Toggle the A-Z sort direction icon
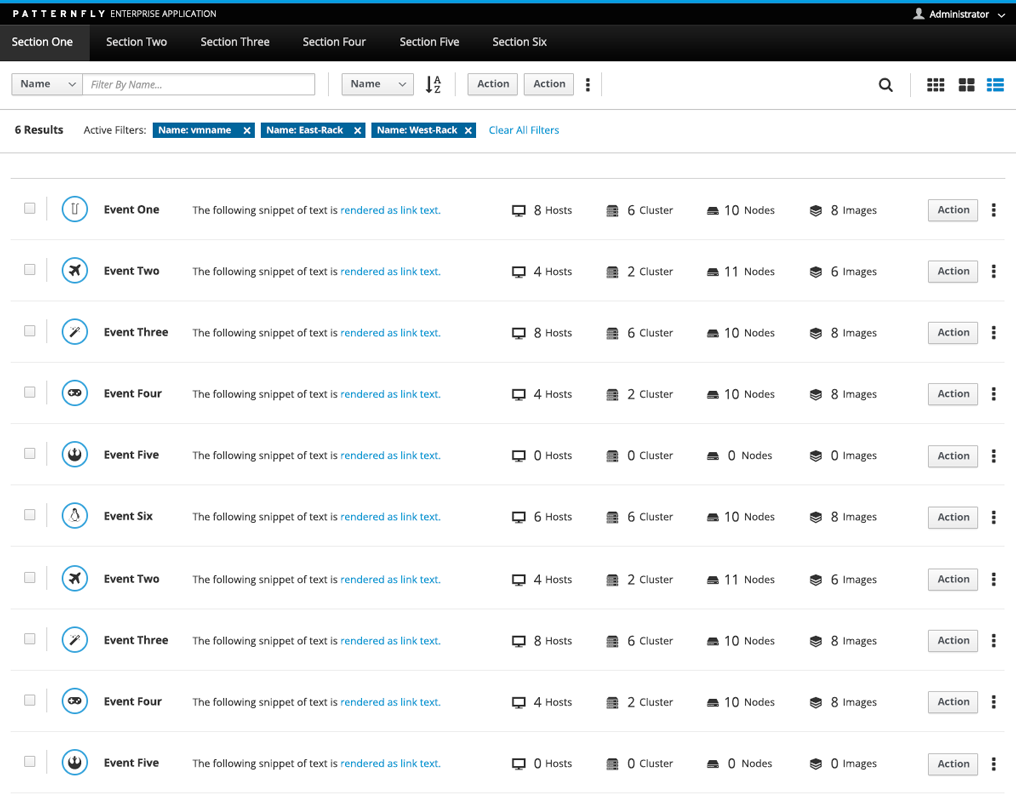The image size is (1016, 800). (433, 84)
